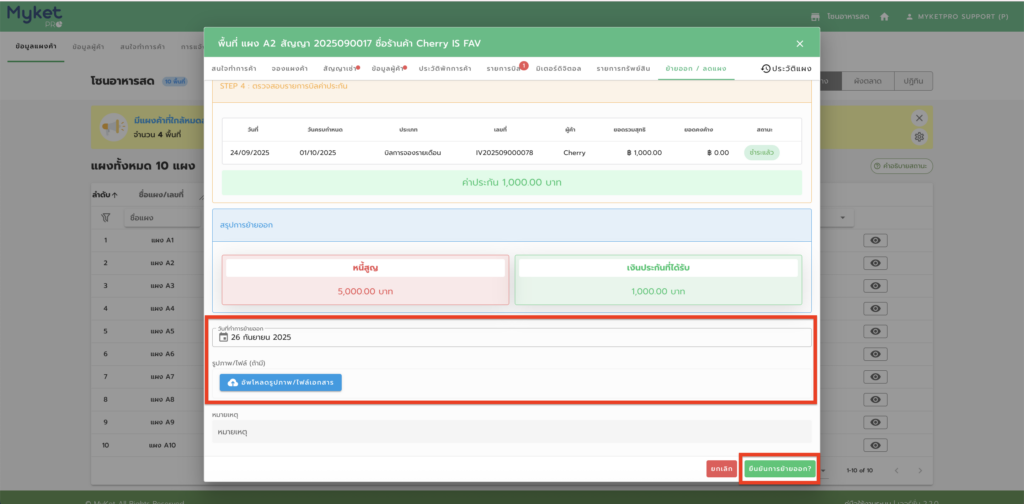Click the filter funnel icon in table
1024x504 pixels.
(105, 216)
